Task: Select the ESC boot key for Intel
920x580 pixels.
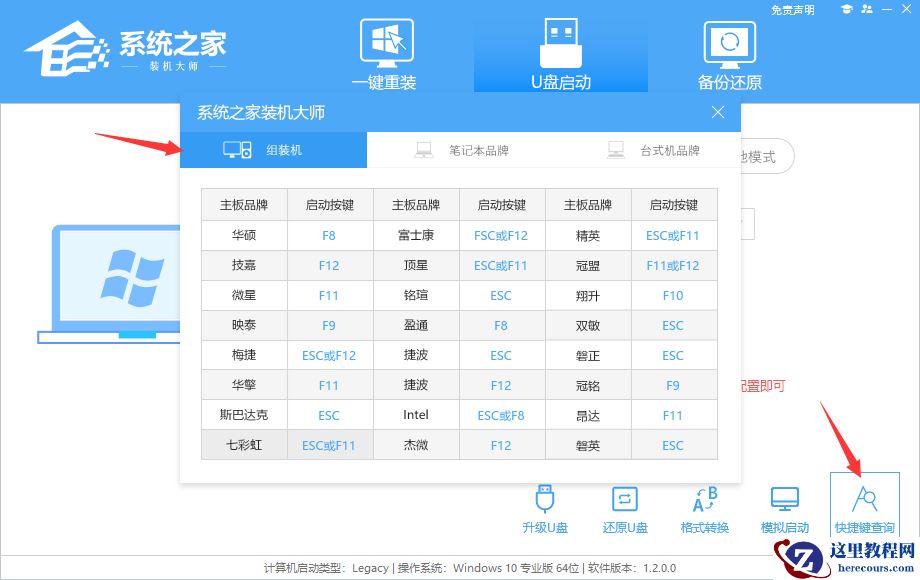Action: [x=501, y=414]
